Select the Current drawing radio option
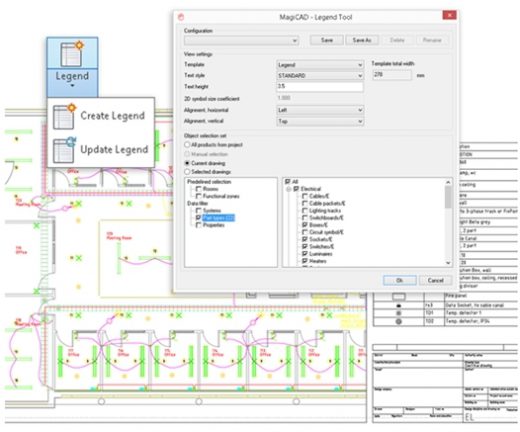 point(187,163)
